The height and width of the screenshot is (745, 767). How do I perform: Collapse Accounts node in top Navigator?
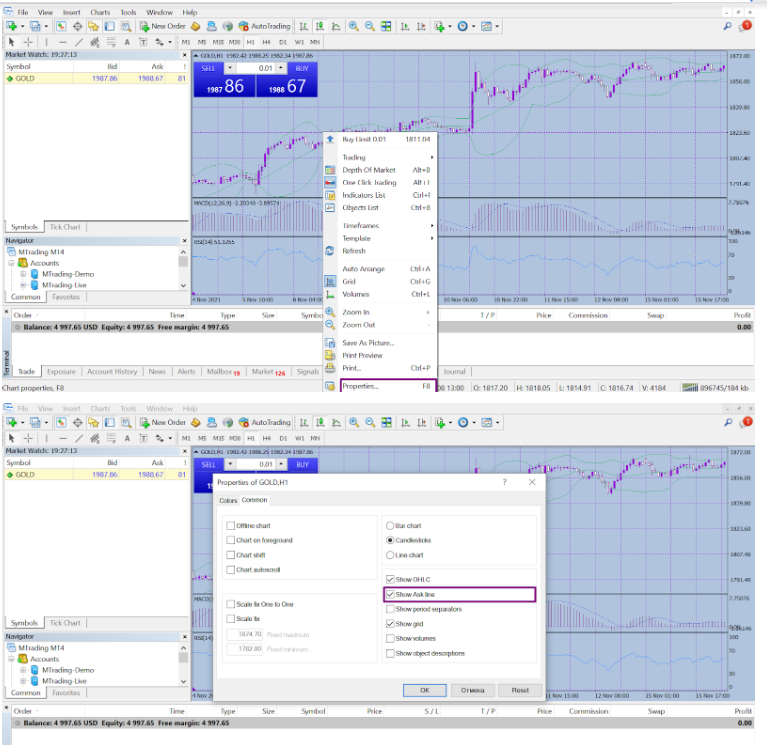click(x=11, y=263)
